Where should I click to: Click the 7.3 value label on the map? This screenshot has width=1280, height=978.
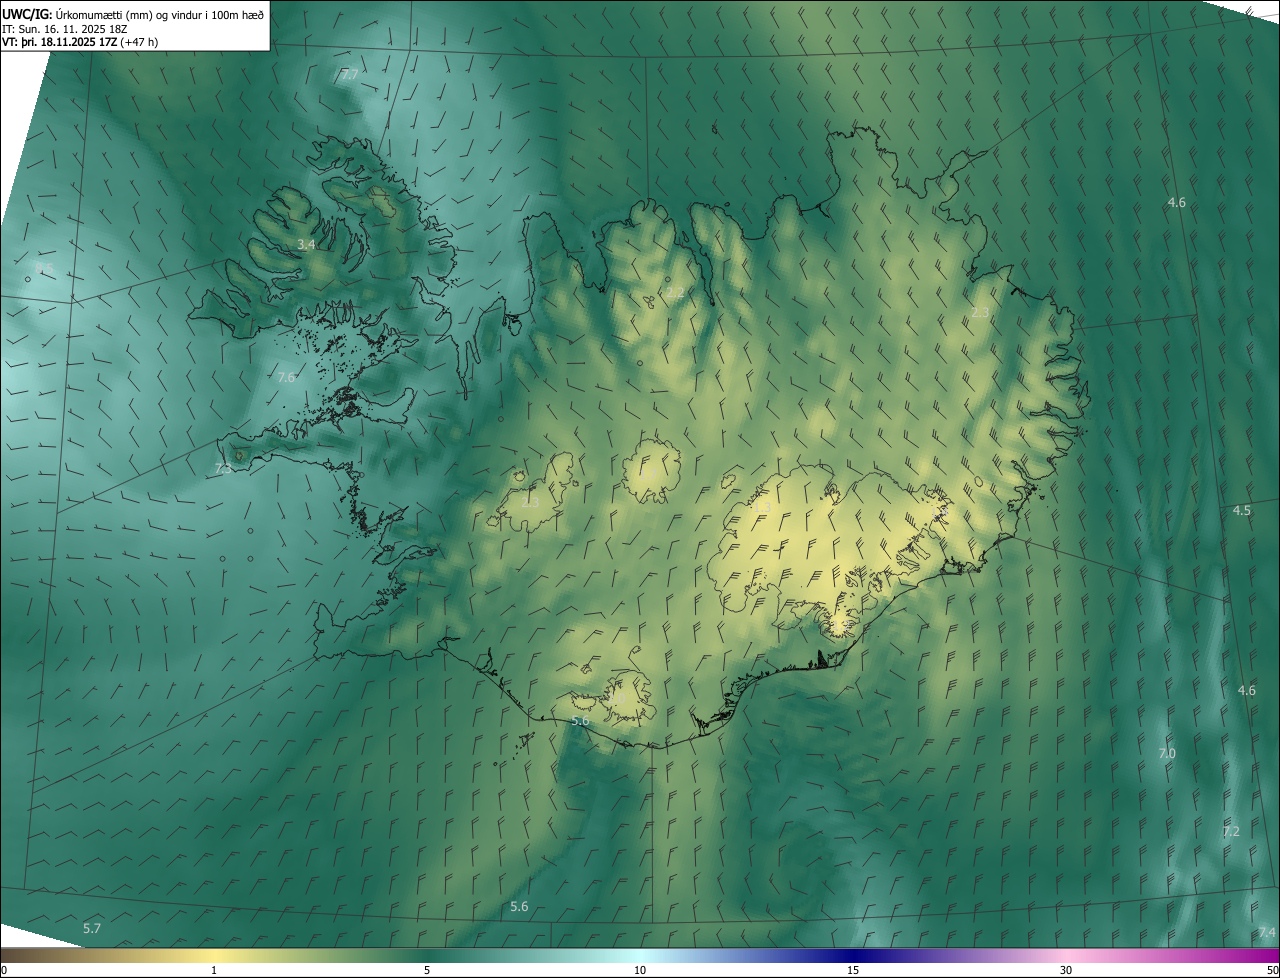tap(223, 468)
